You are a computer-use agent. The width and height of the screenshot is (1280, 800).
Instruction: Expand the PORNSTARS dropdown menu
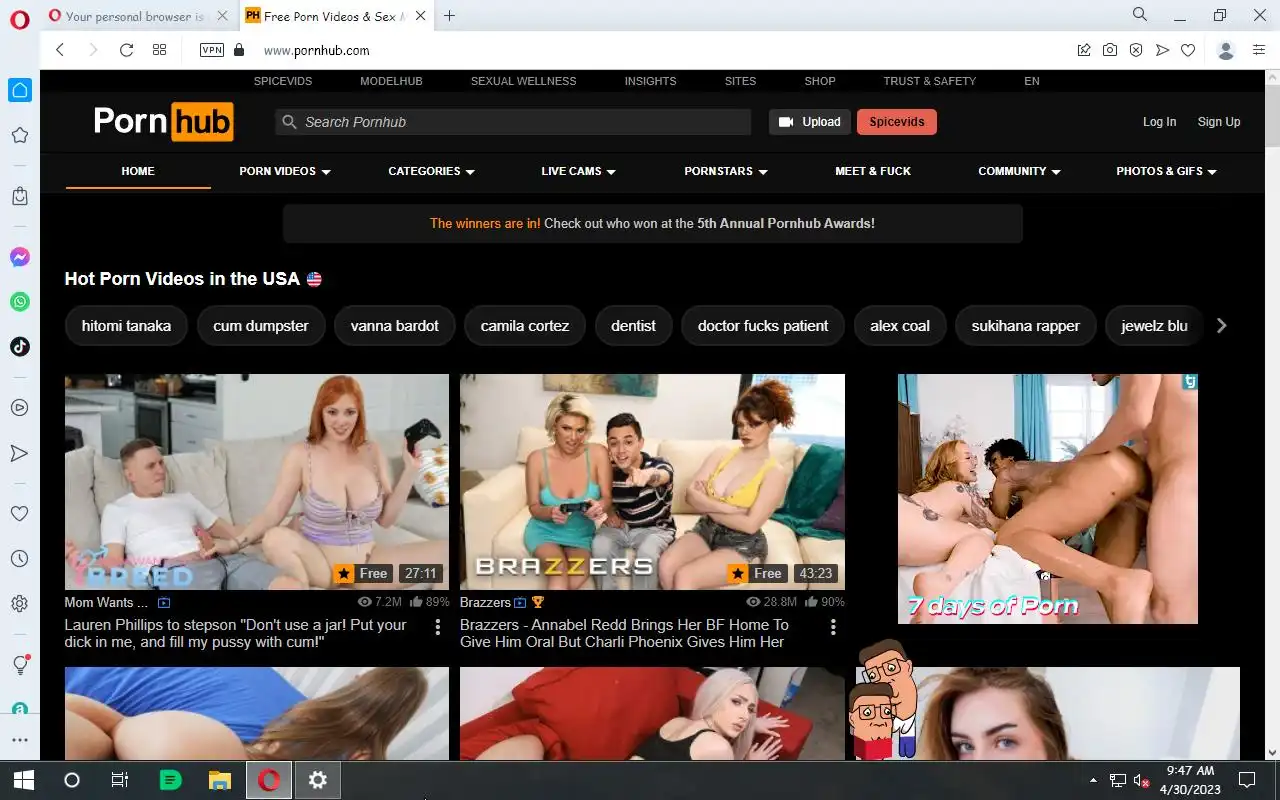[726, 171]
